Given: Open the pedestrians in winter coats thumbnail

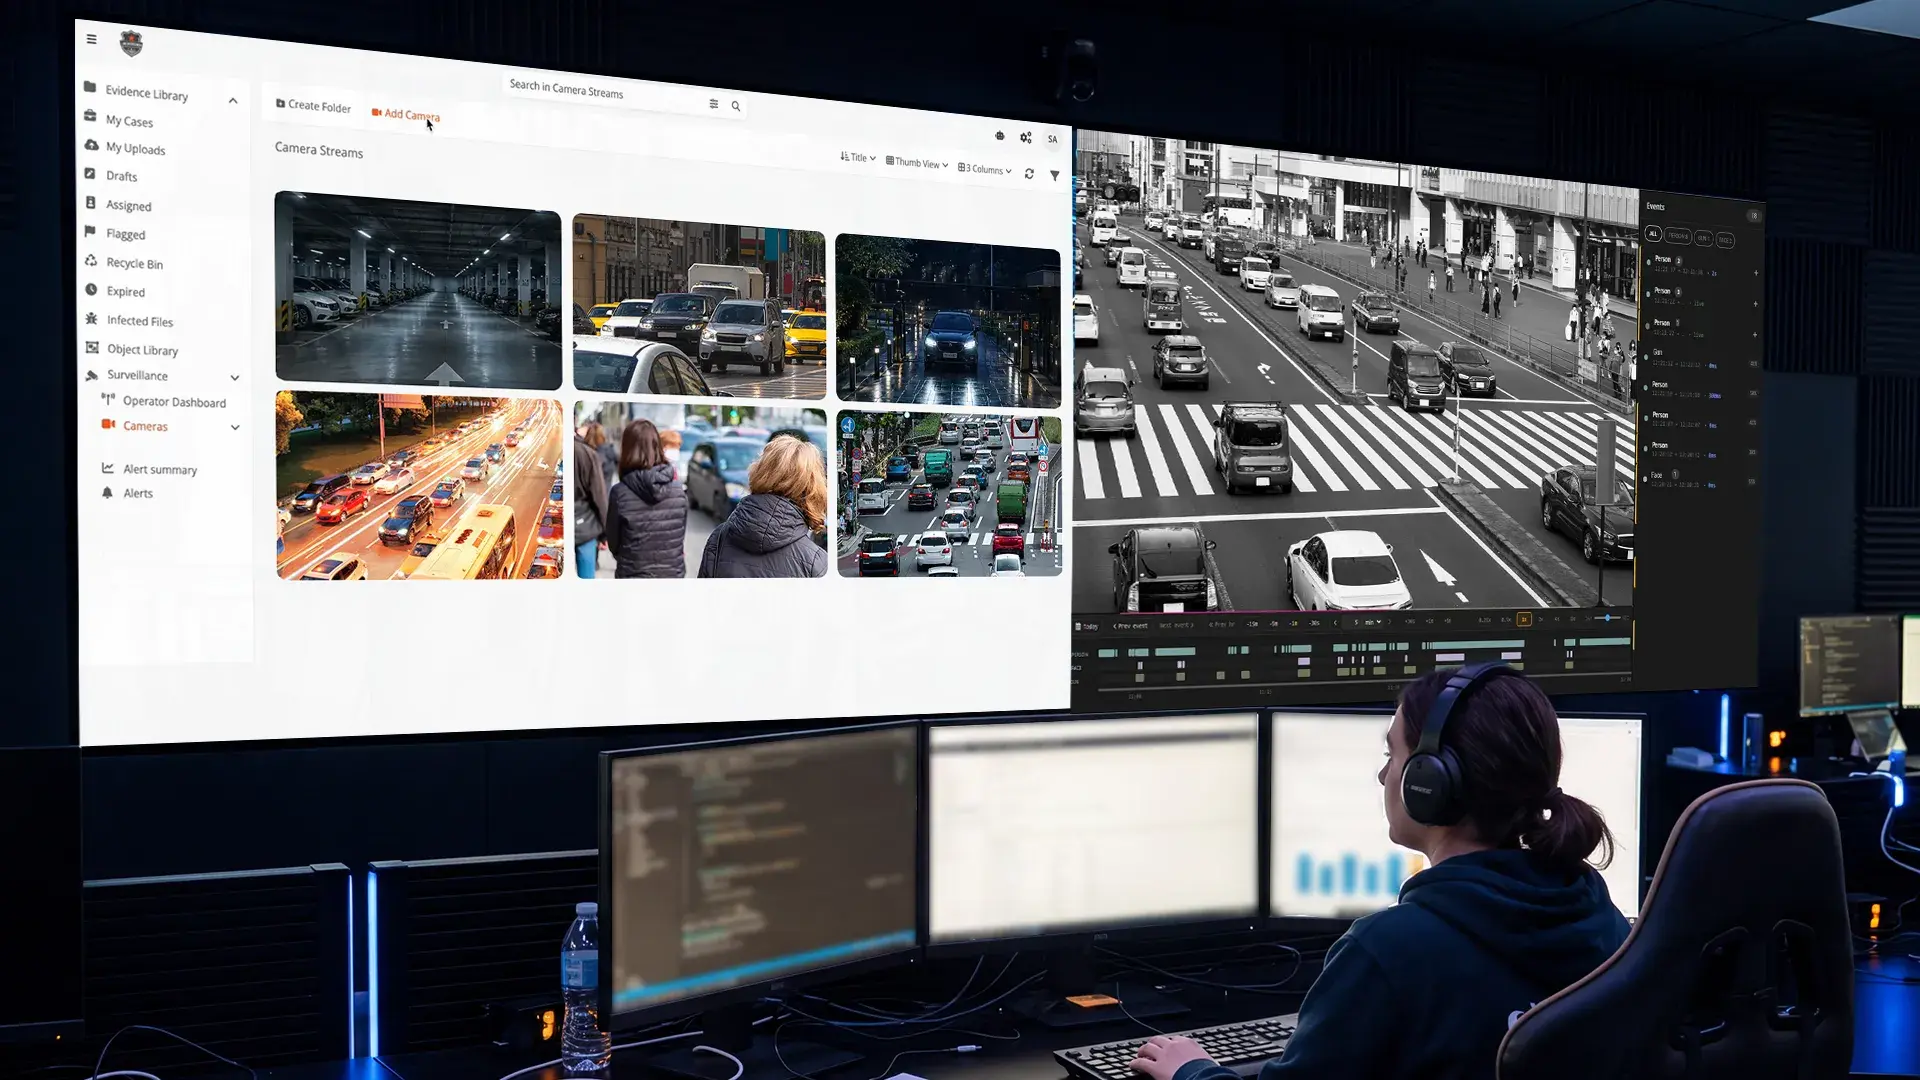Looking at the screenshot, I should pyautogui.click(x=701, y=490).
